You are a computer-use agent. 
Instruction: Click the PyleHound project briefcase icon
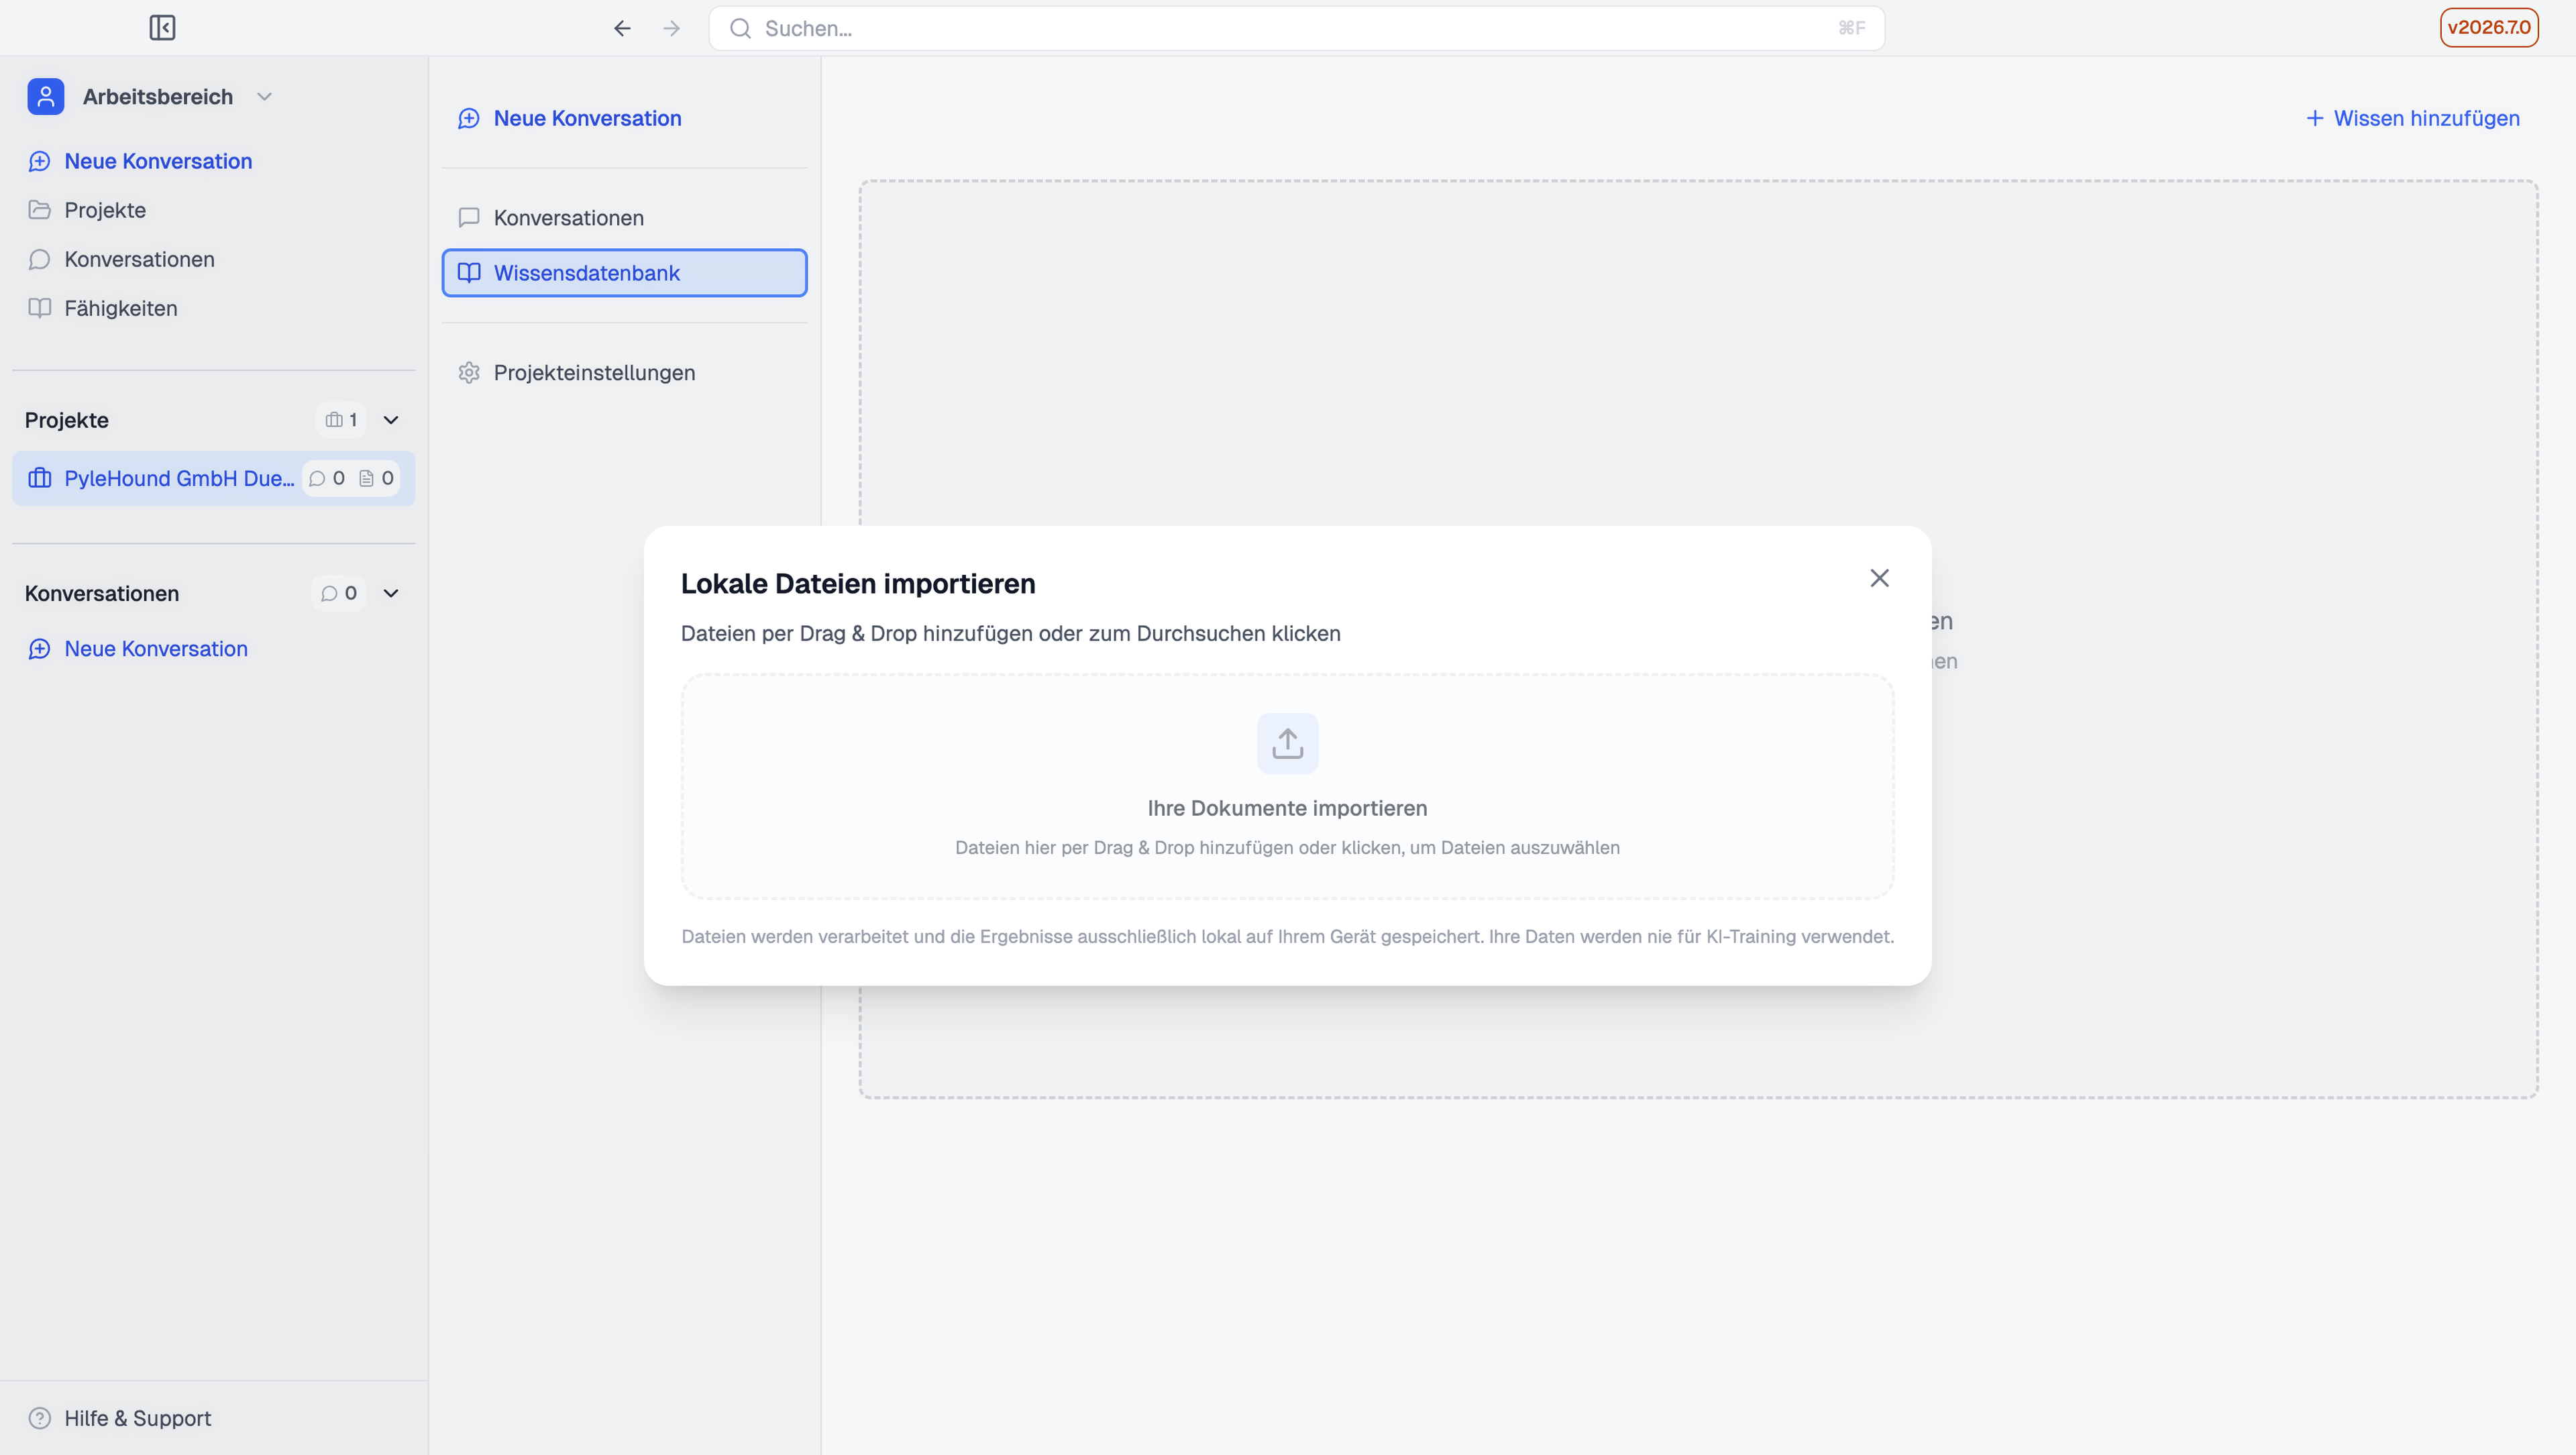tap(40, 478)
